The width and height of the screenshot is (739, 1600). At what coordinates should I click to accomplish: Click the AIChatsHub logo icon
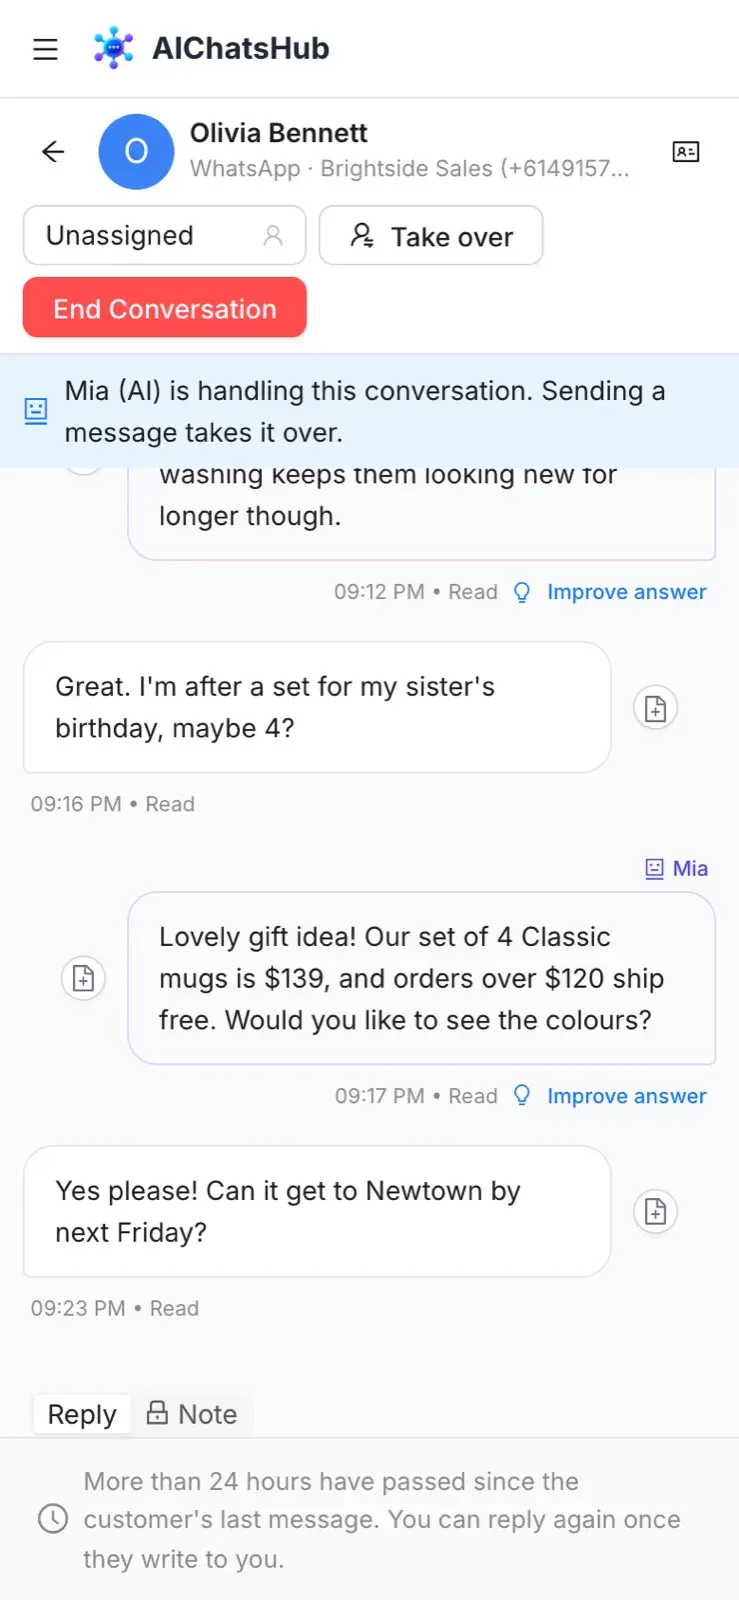pyautogui.click(x=113, y=48)
